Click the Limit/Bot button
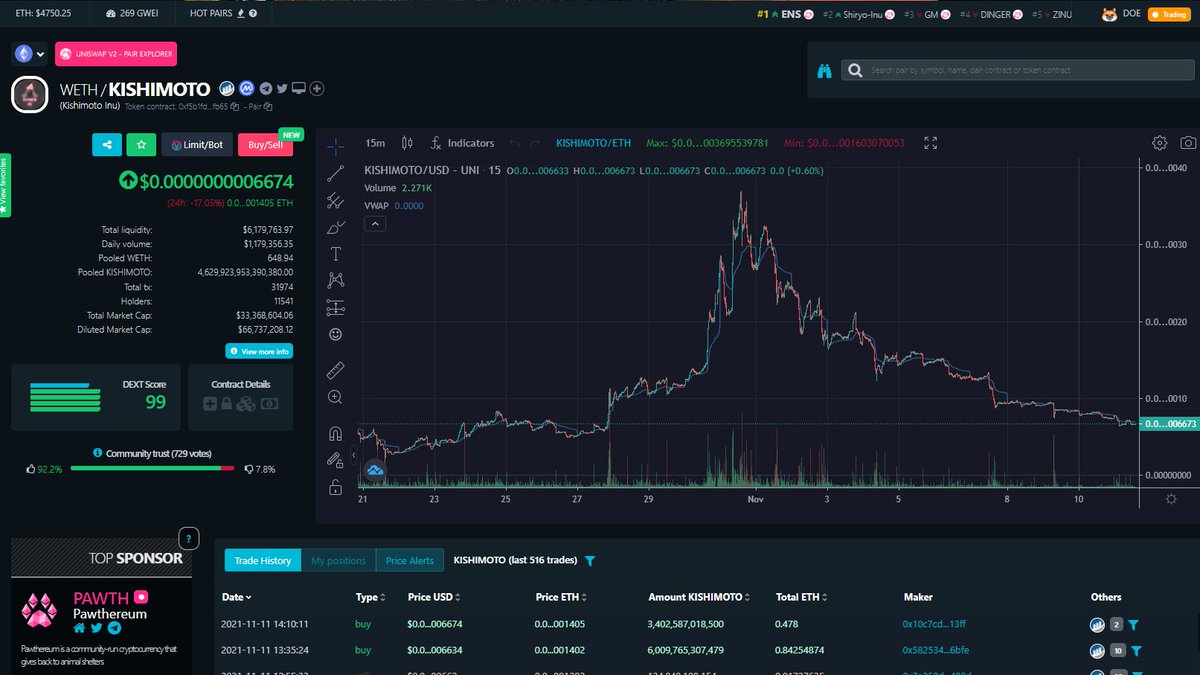The height and width of the screenshot is (675, 1200). 197,145
